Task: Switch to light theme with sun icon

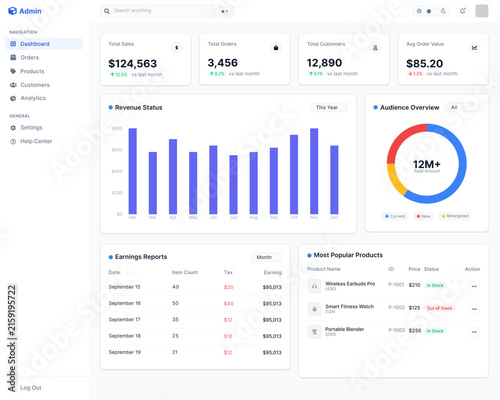Action: tap(419, 11)
